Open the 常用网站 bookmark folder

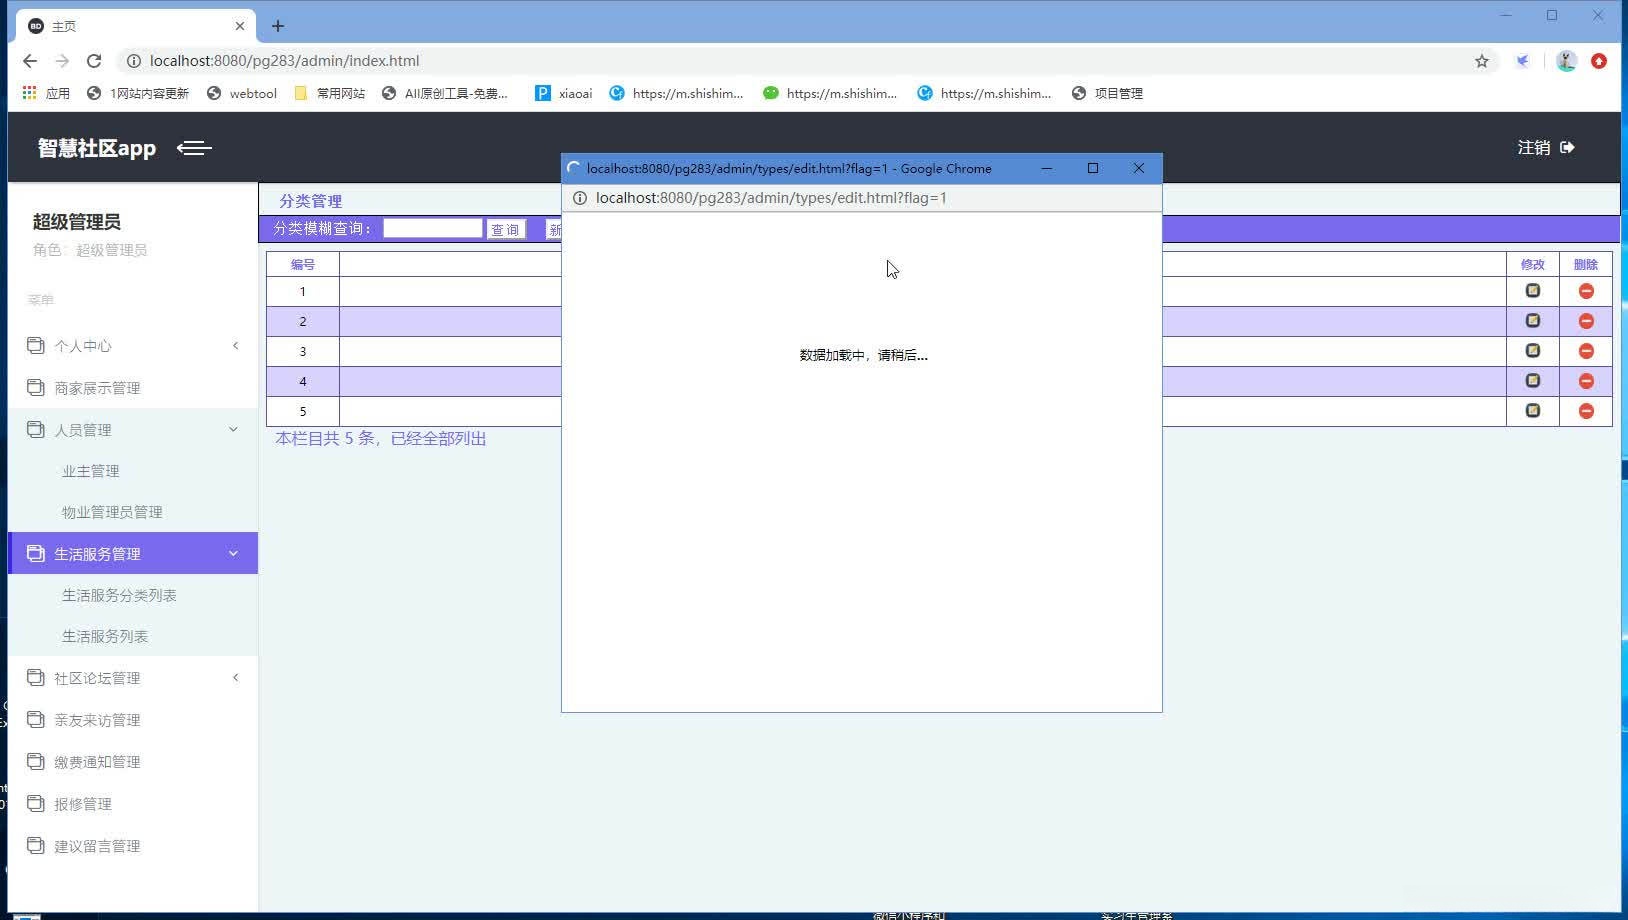point(330,93)
